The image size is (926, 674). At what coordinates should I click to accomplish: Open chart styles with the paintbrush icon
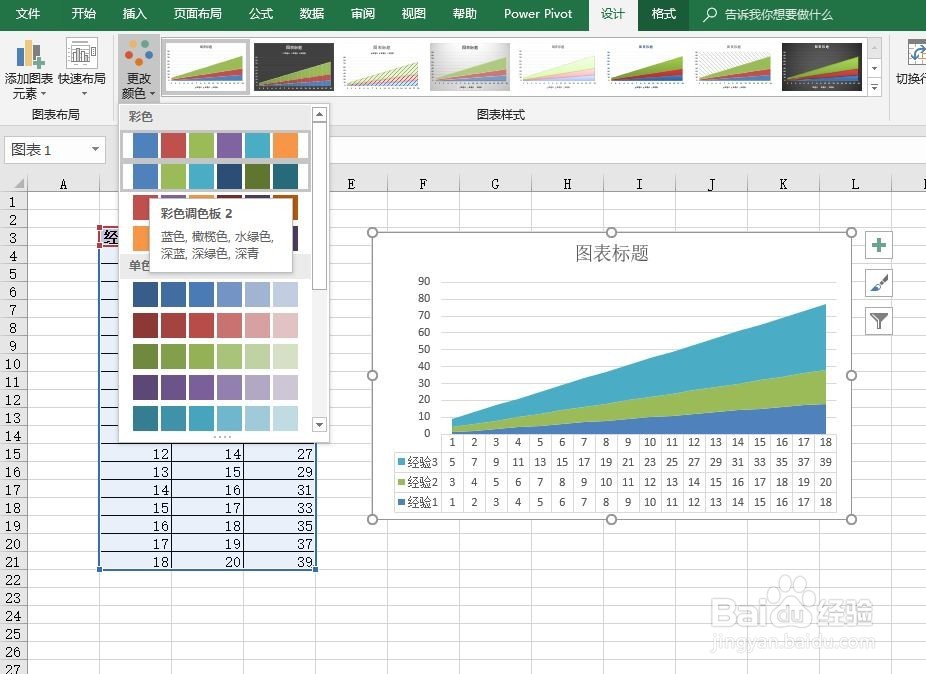(878, 282)
